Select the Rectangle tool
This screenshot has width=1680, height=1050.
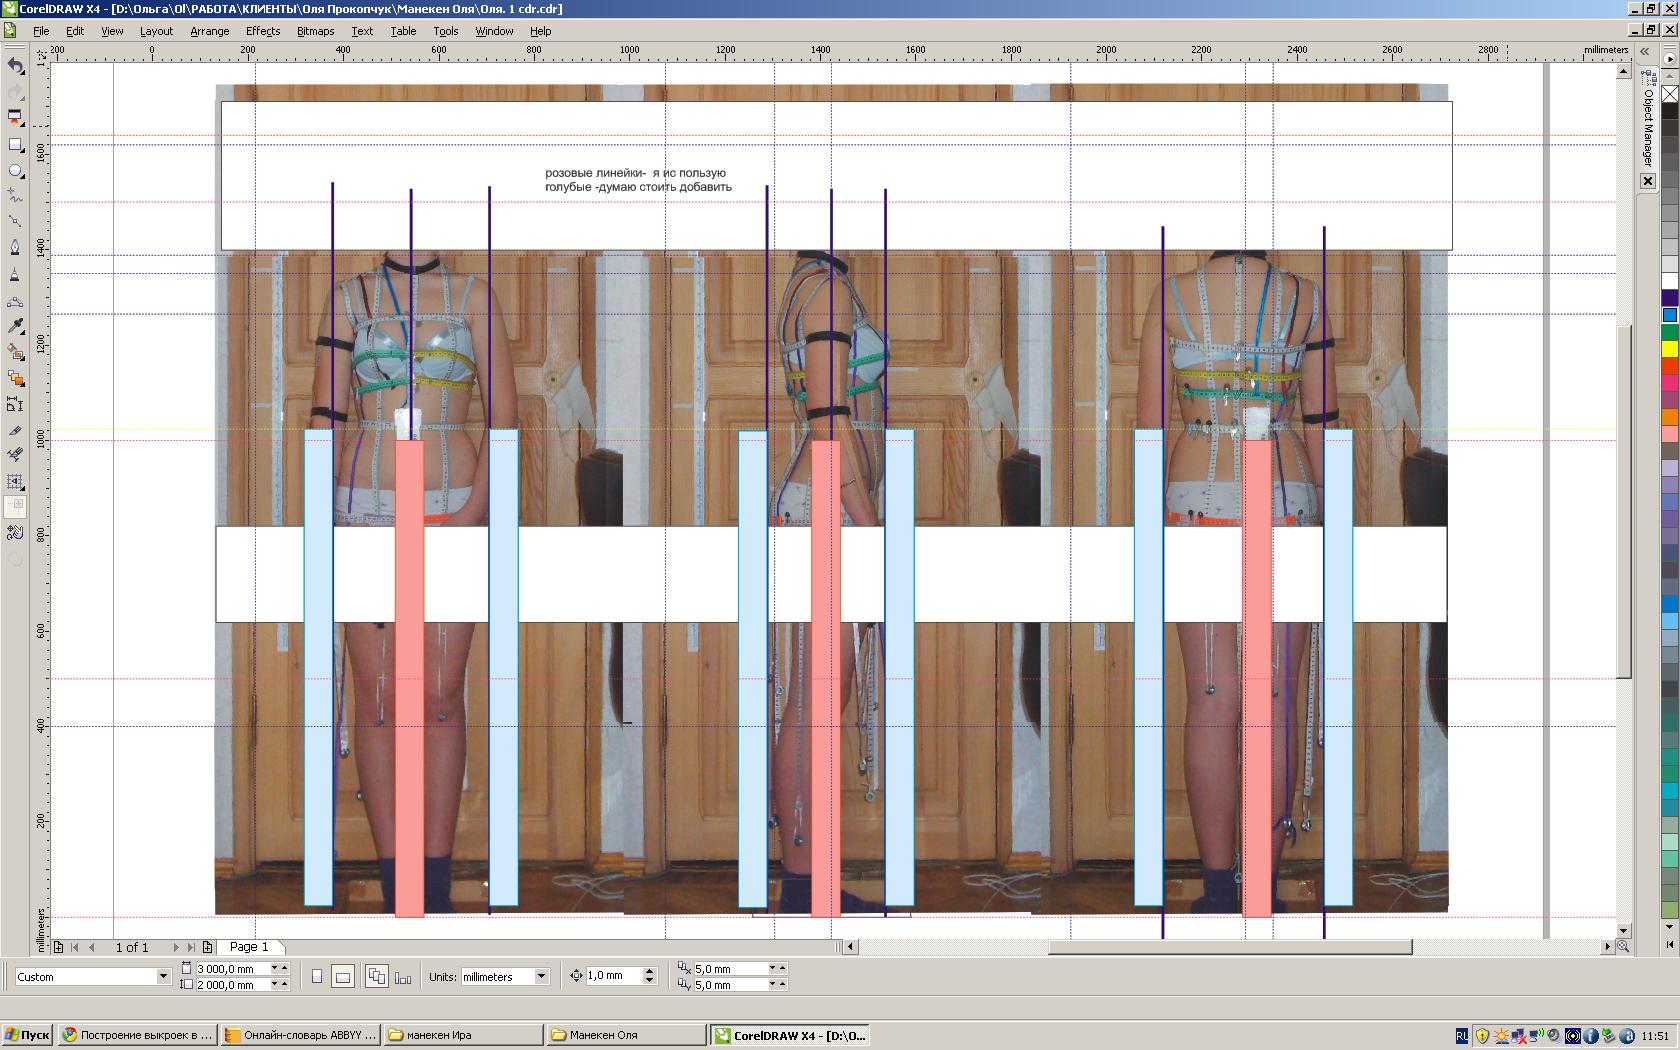(15, 145)
